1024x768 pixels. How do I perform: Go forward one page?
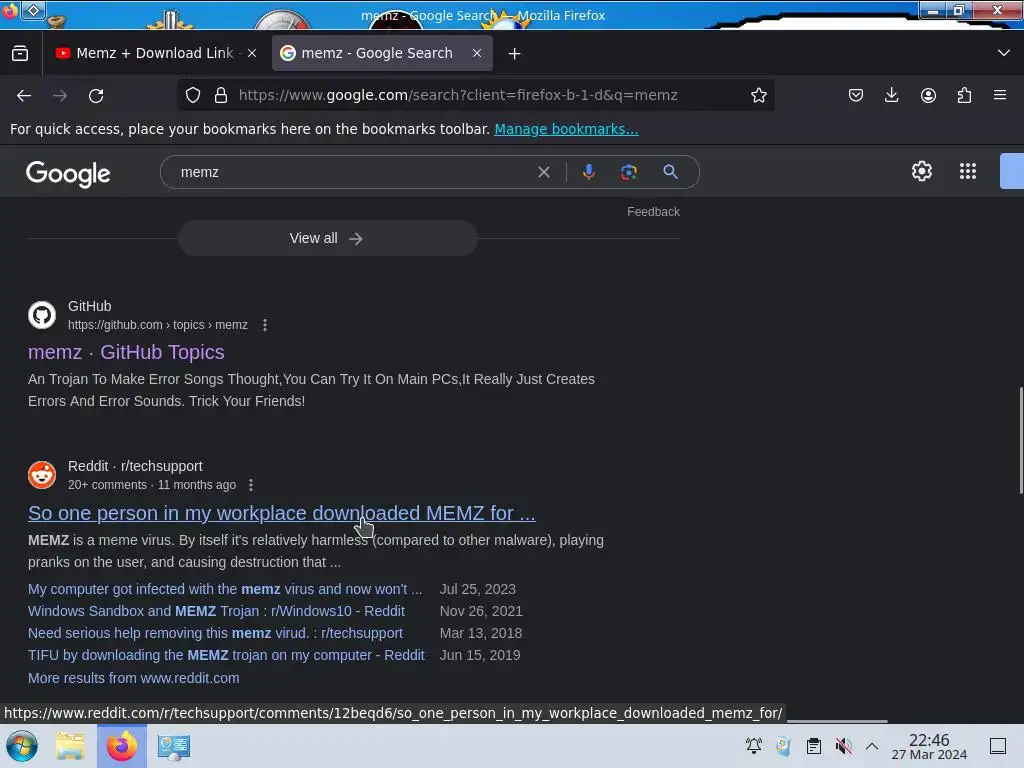pos(60,95)
